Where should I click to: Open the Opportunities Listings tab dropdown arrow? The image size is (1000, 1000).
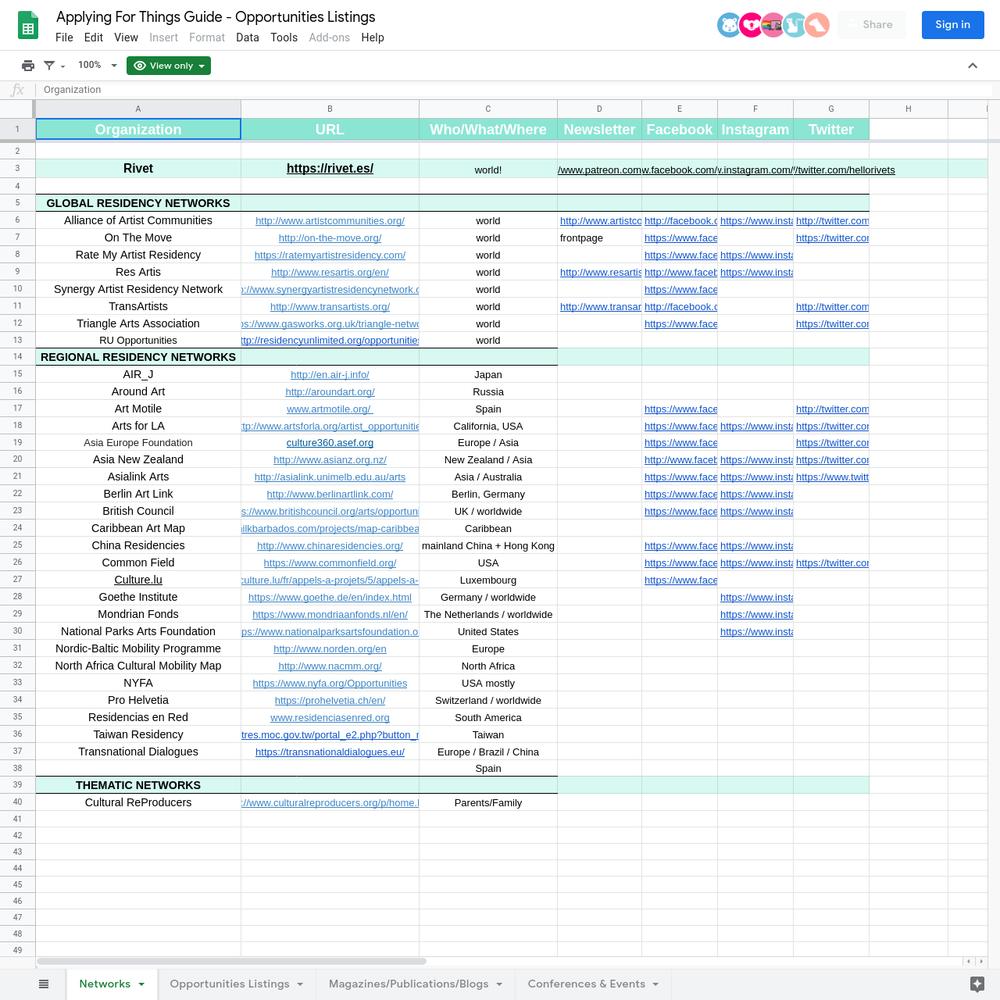(300, 984)
